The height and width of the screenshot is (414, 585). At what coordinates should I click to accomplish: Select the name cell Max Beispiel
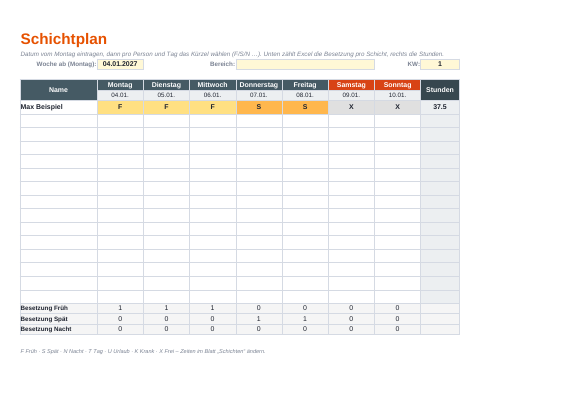59,107
